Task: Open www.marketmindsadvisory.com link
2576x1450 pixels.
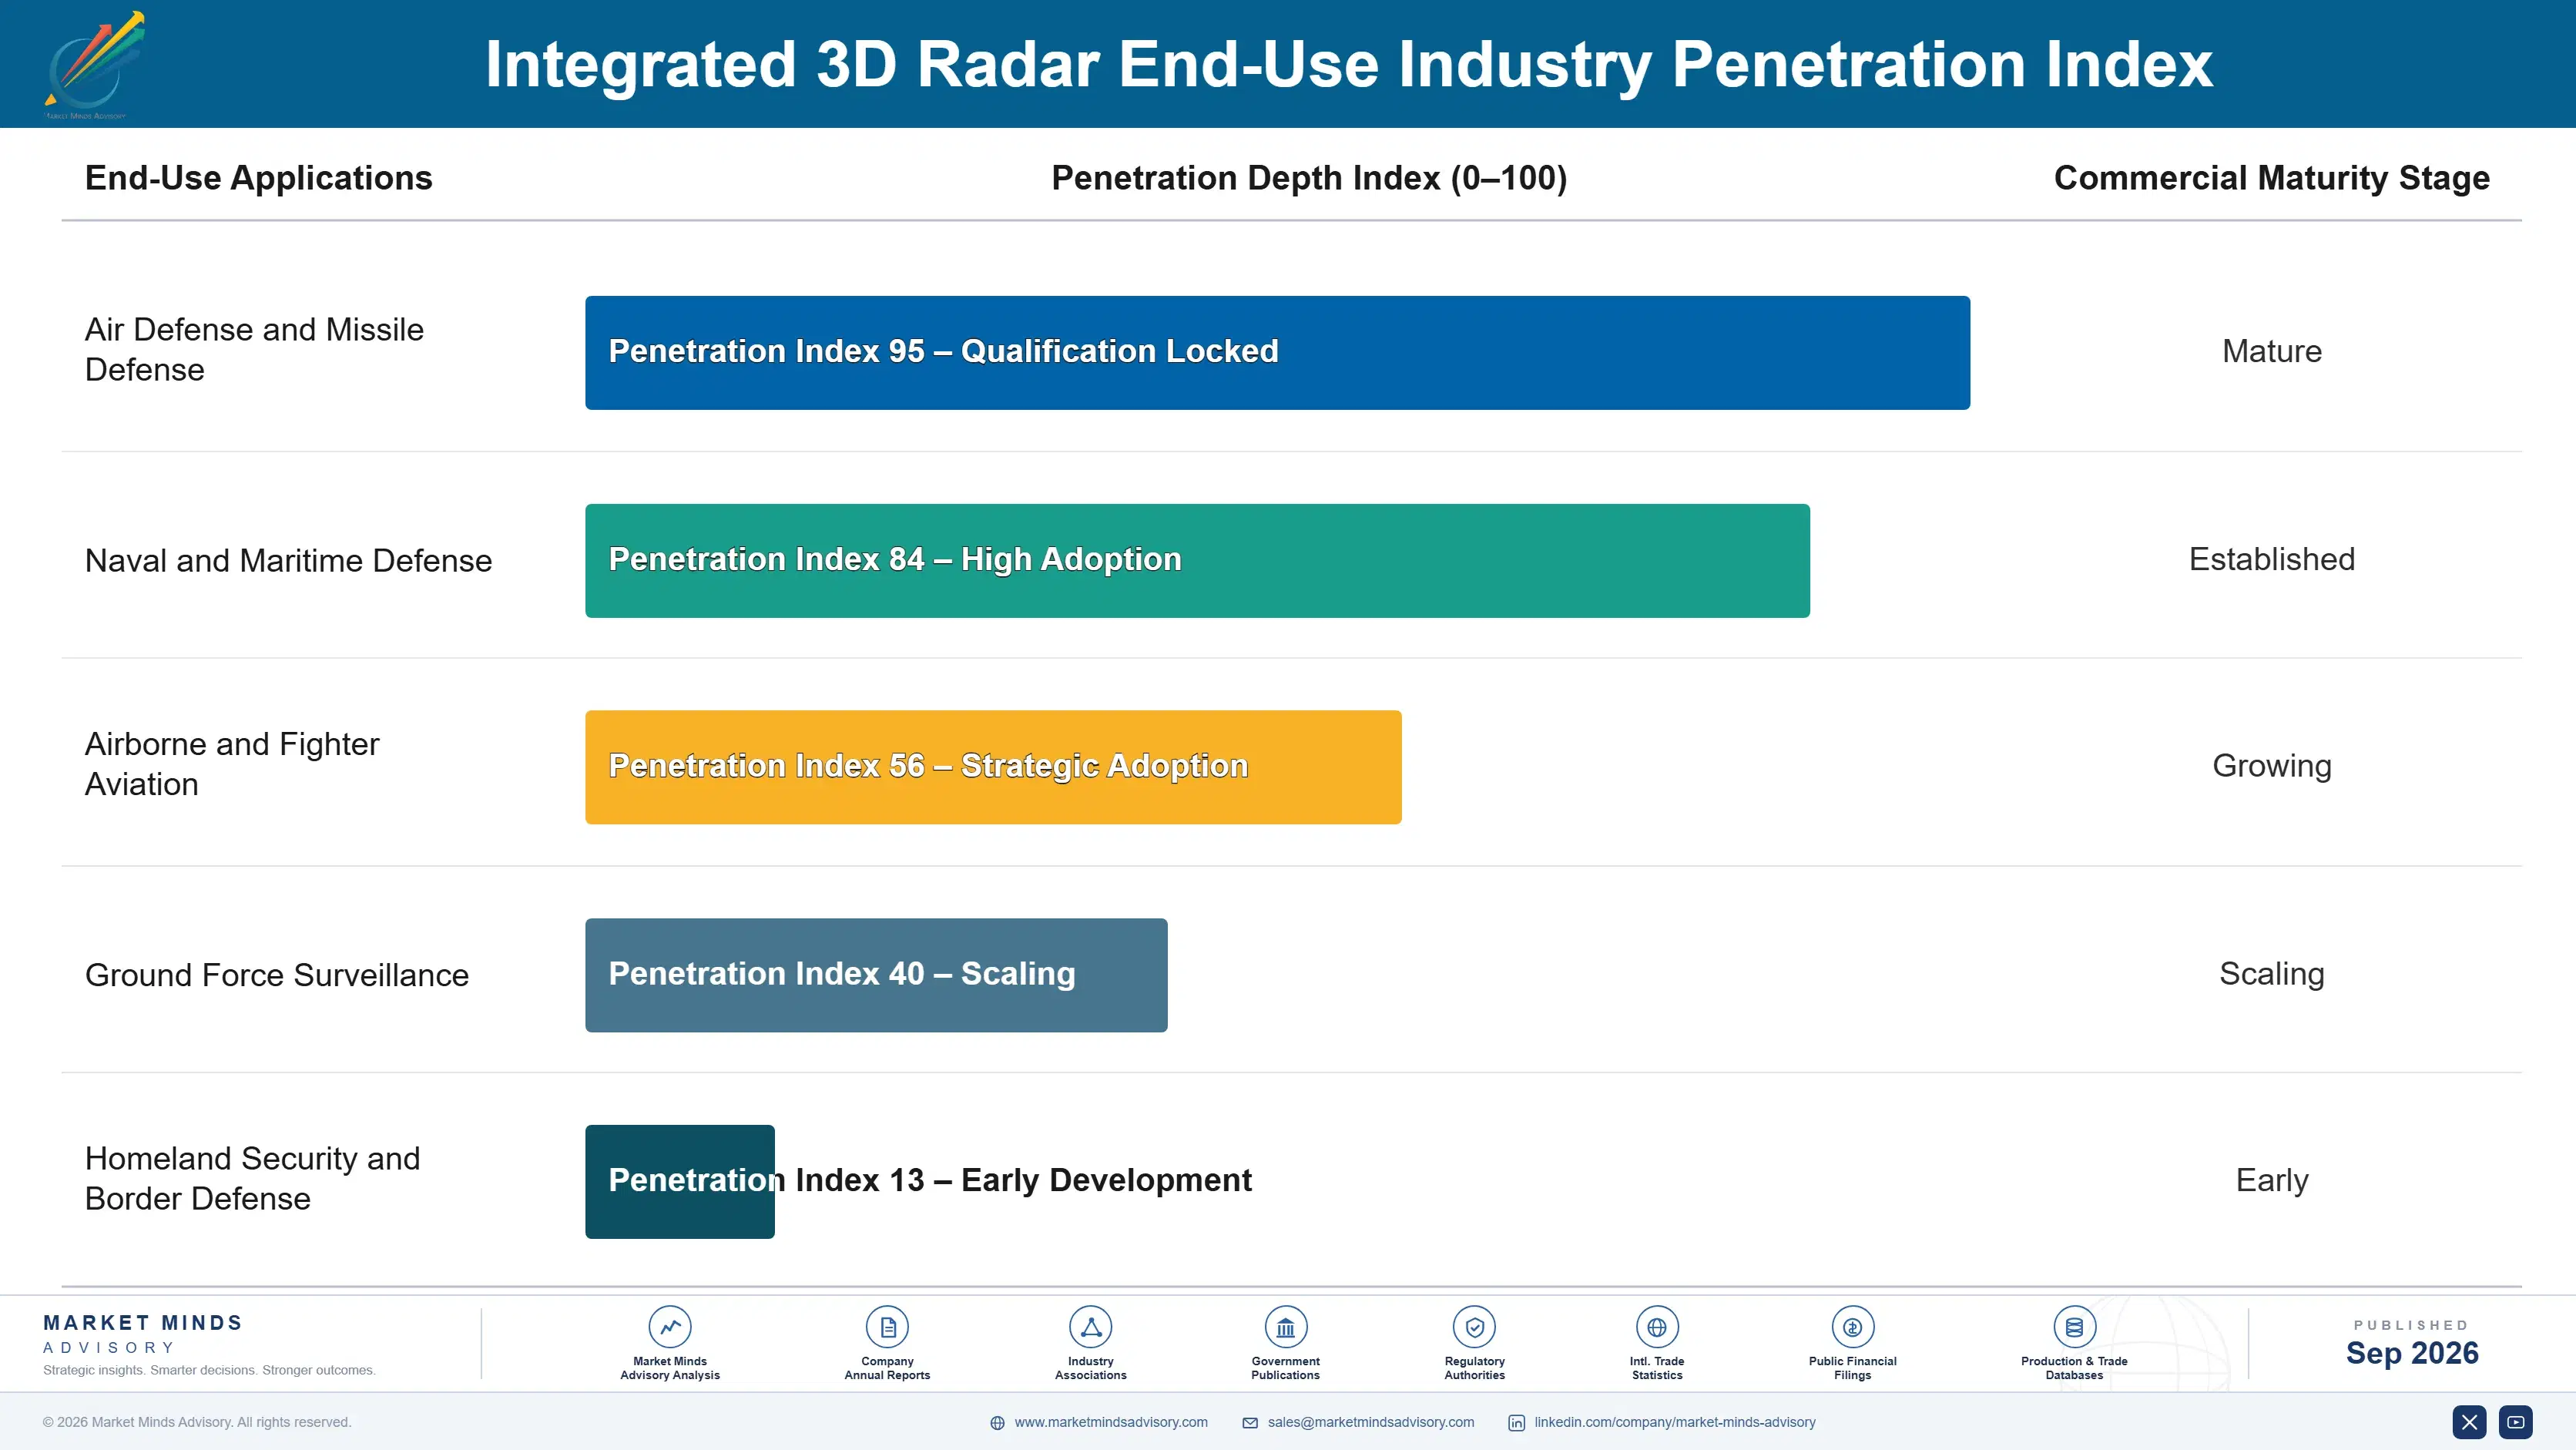Action: [x=1111, y=1422]
